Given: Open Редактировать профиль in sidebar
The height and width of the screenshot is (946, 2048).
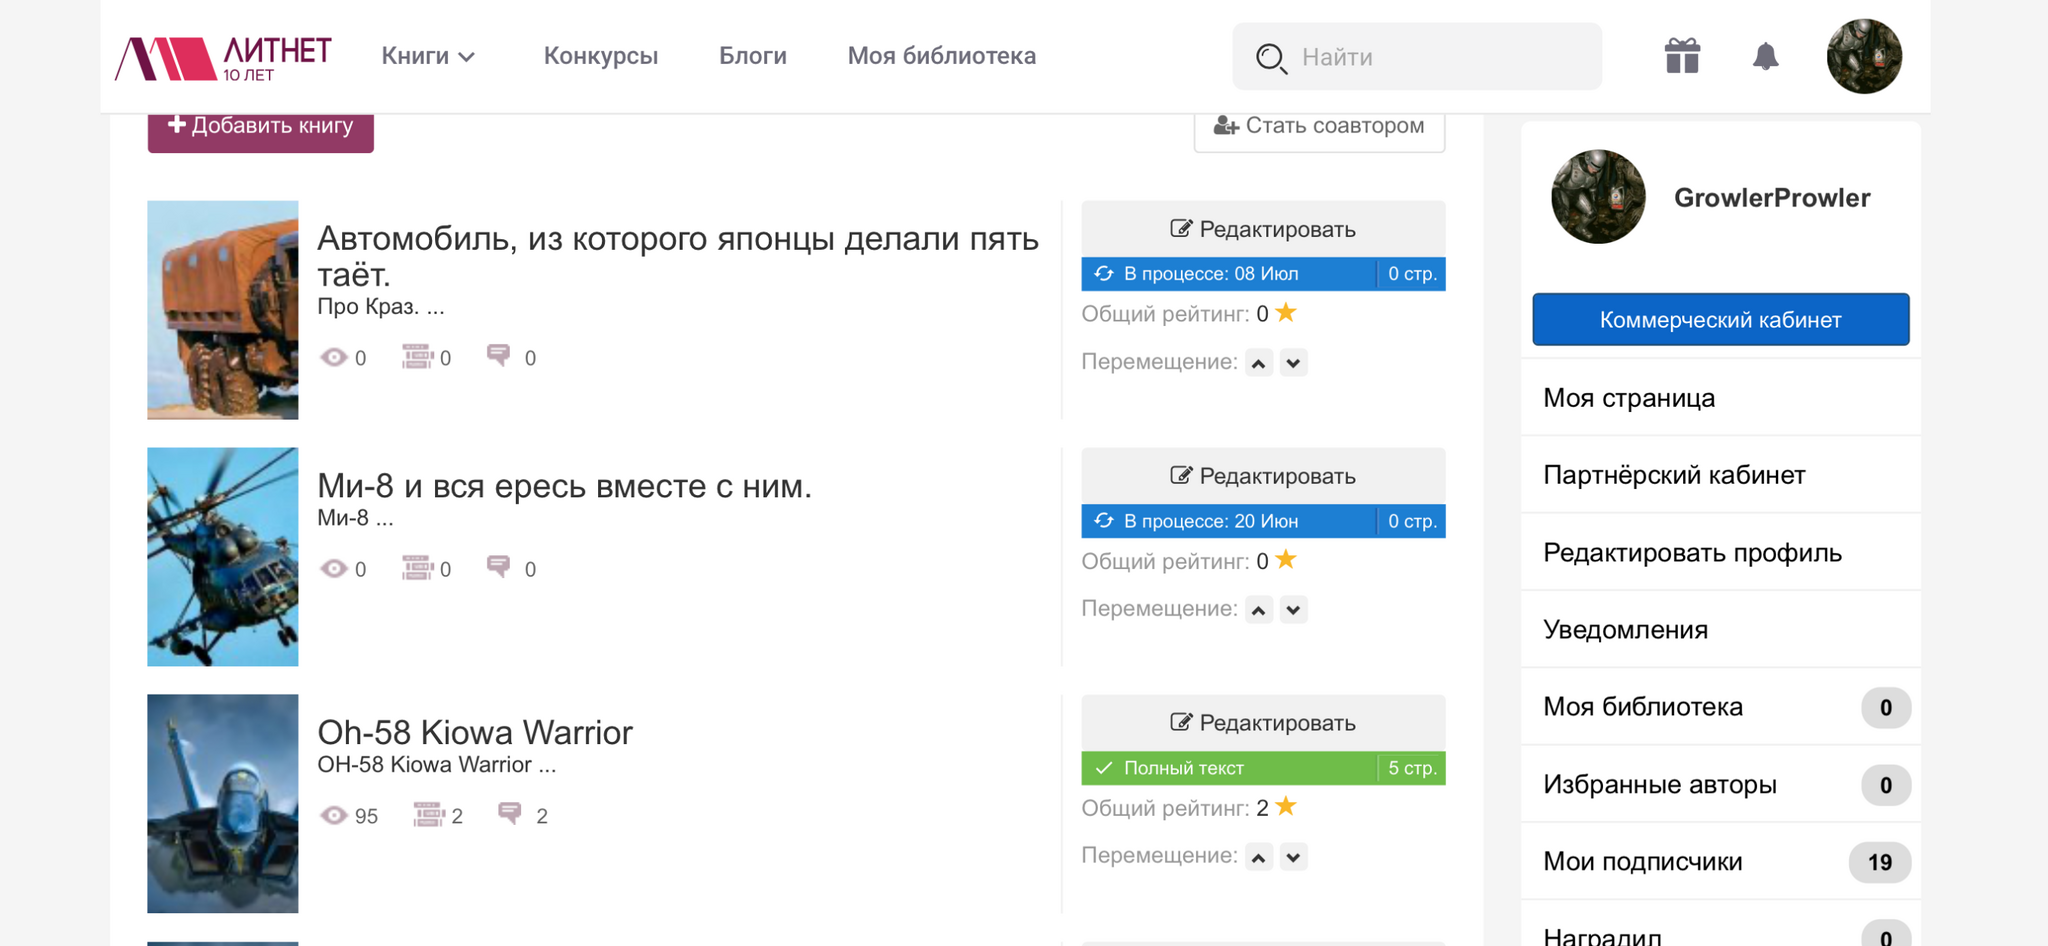Looking at the screenshot, I should coord(1721,552).
